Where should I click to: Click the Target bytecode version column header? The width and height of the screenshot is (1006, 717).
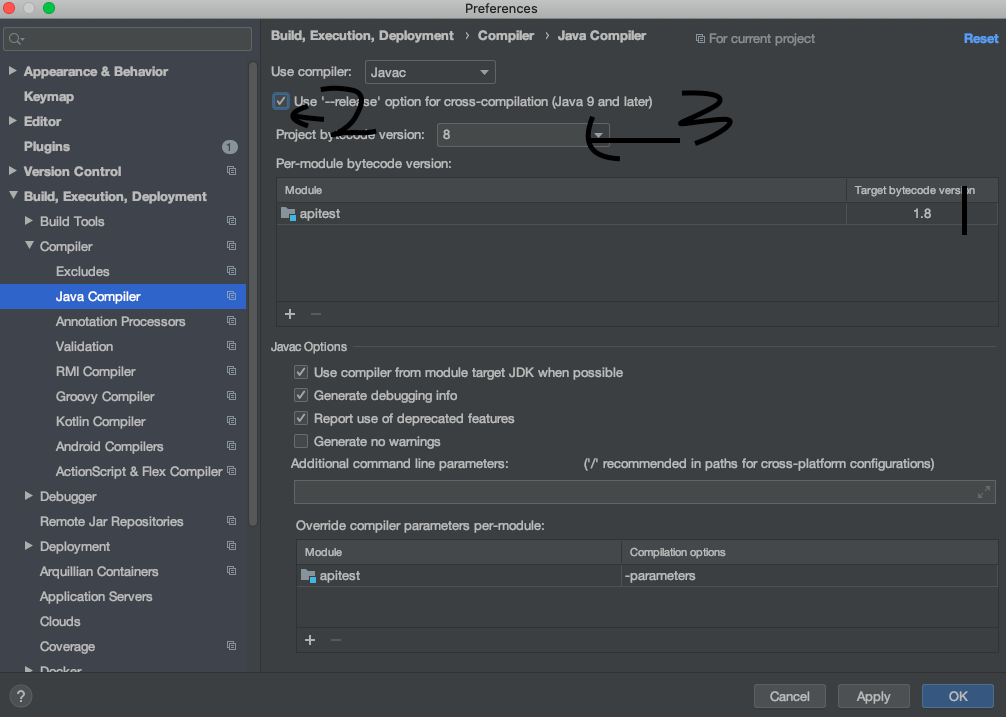pyautogui.click(x=922, y=190)
